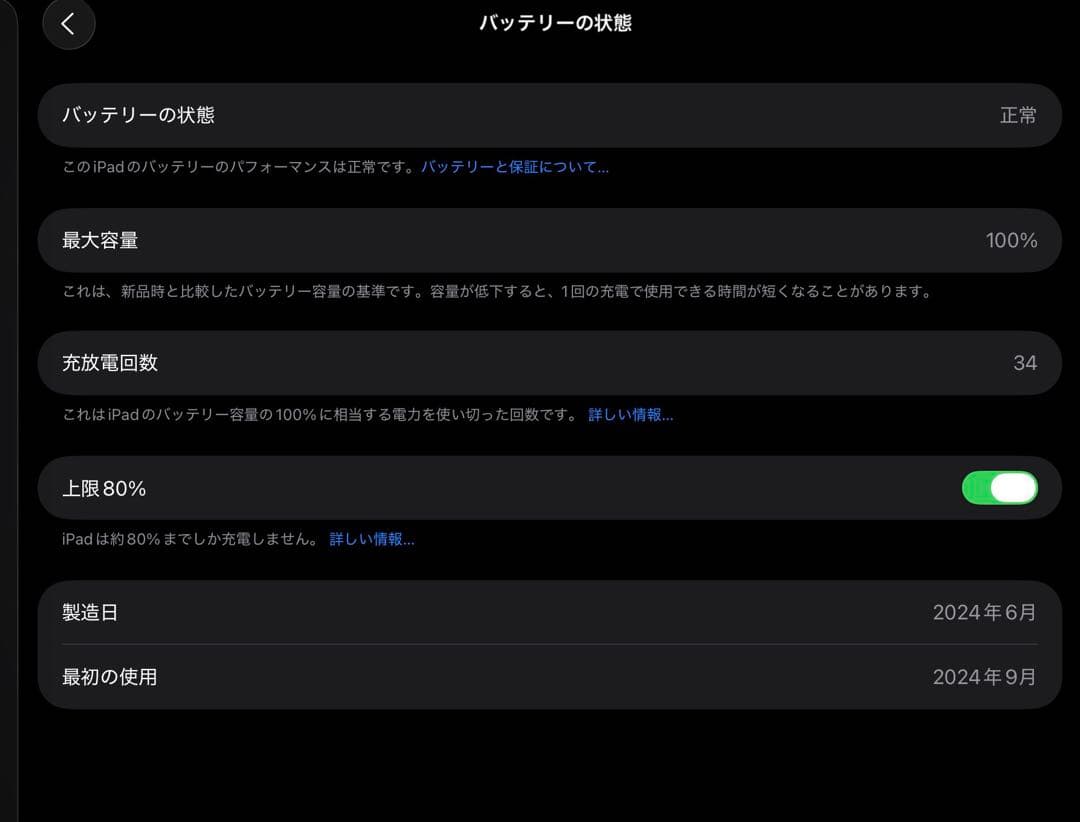This screenshot has width=1080, height=822.
Task: Tap the 34 charge cycle count value
Action: pos(1024,363)
